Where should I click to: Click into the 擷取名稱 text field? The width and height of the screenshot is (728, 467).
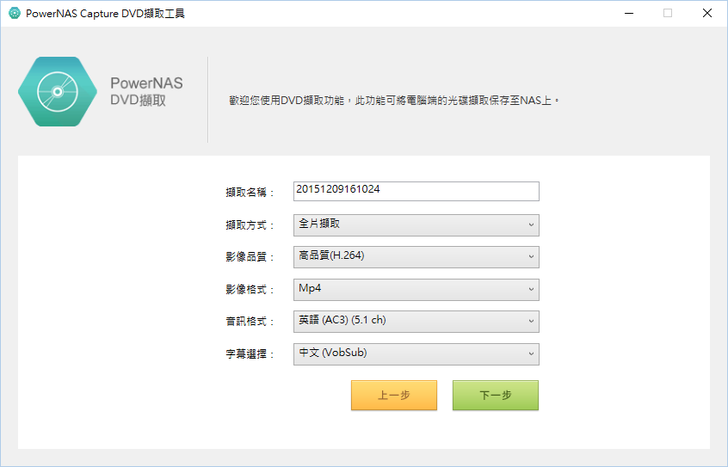pyautogui.click(x=416, y=191)
